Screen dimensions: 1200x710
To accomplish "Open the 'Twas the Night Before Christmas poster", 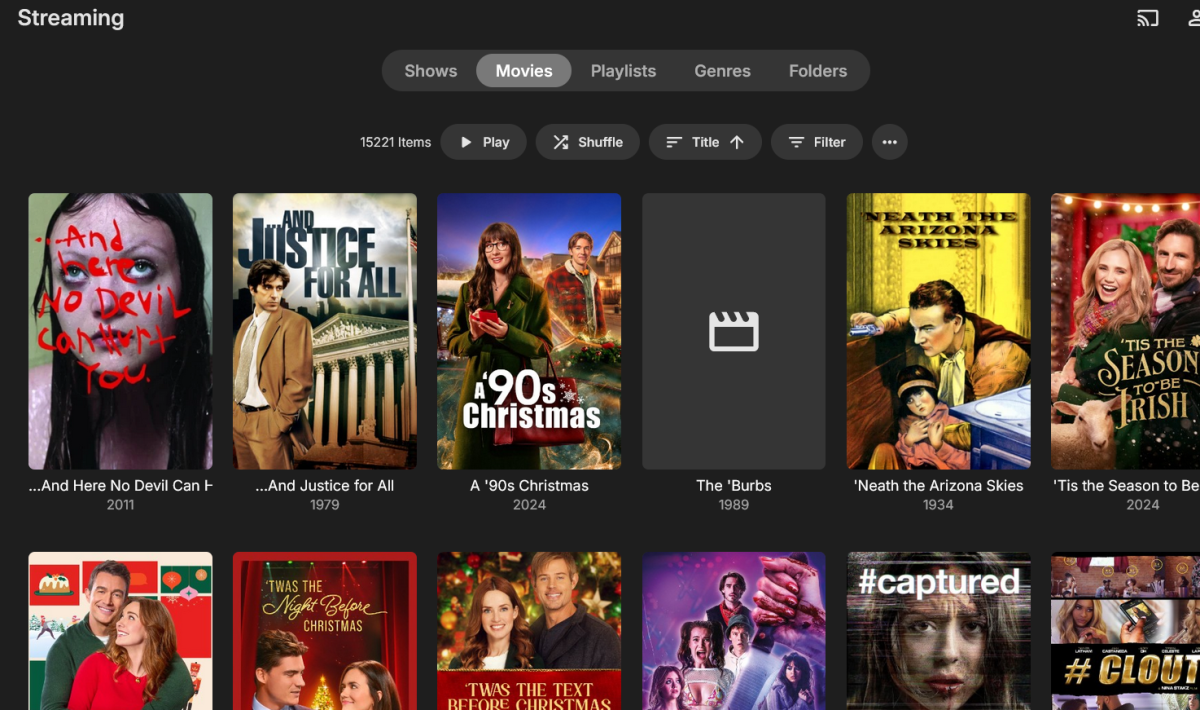I will (325, 631).
